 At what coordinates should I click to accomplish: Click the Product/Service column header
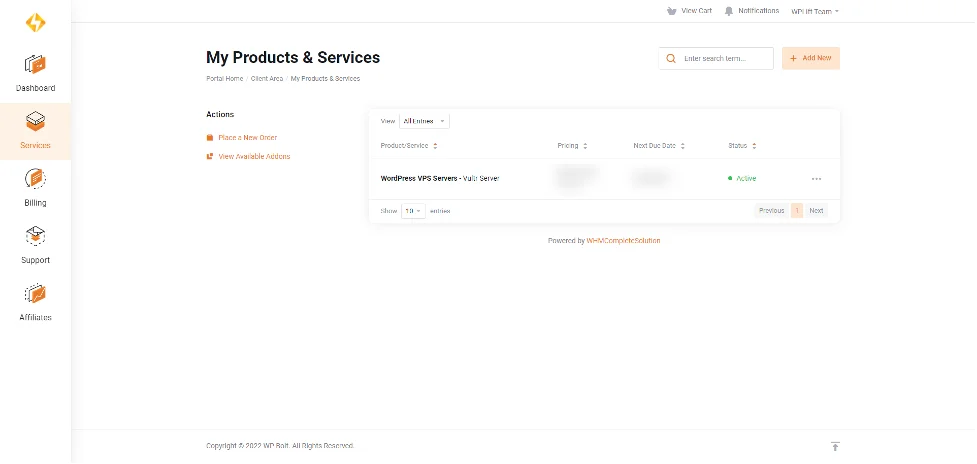click(x=404, y=146)
